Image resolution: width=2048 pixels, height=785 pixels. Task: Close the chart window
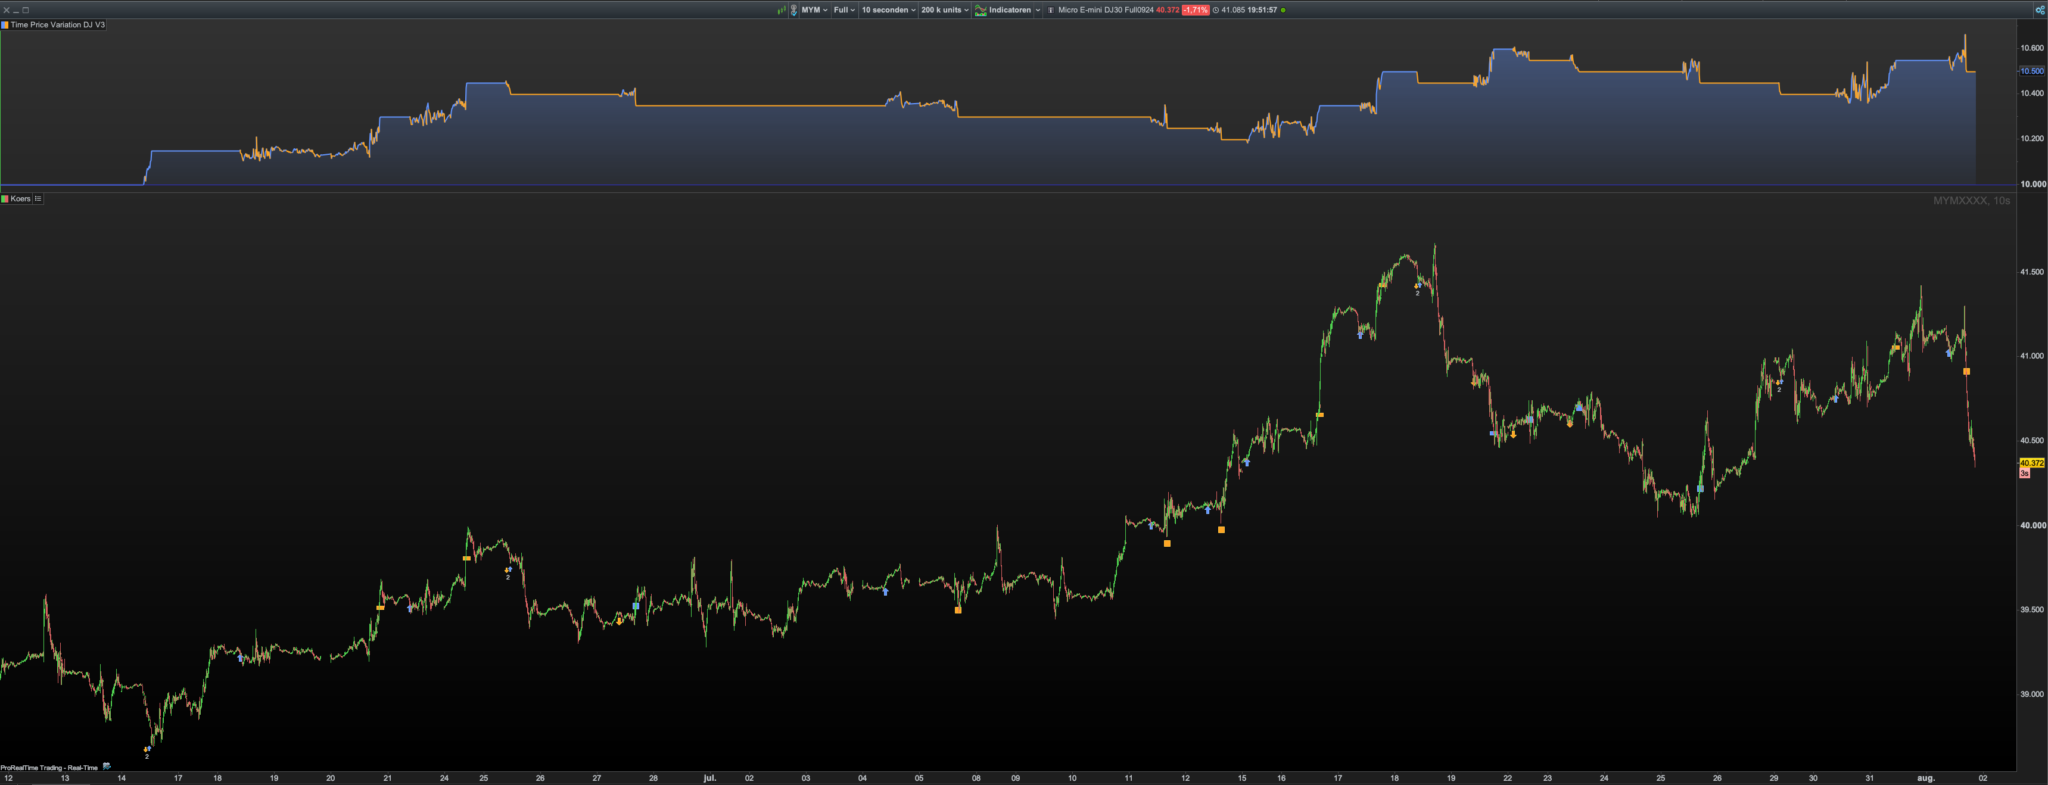[x=6, y=10]
